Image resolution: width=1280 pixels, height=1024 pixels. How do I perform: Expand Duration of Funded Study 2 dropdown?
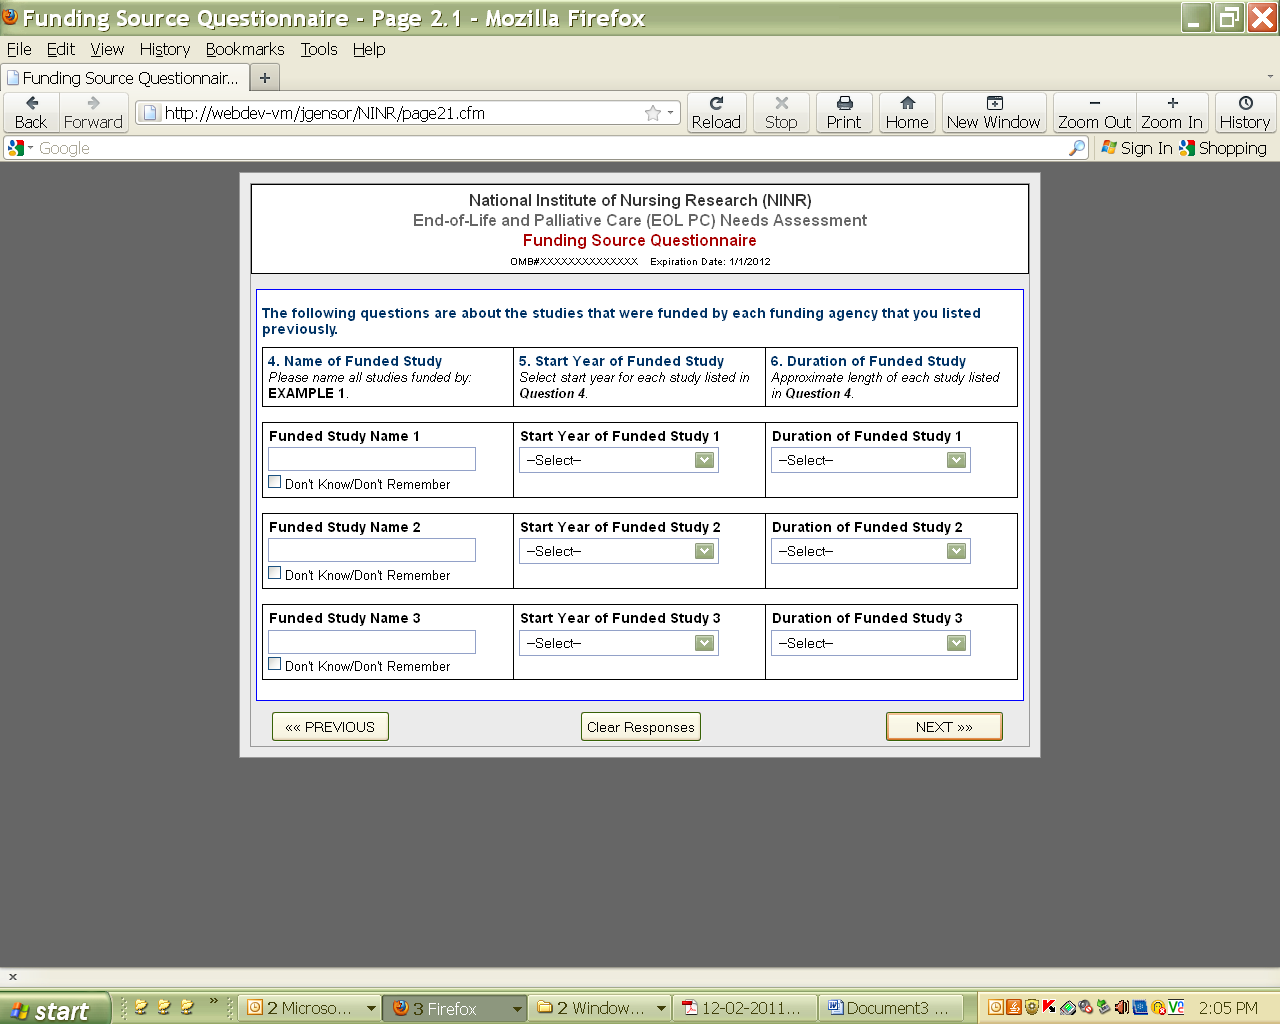[x=870, y=551]
